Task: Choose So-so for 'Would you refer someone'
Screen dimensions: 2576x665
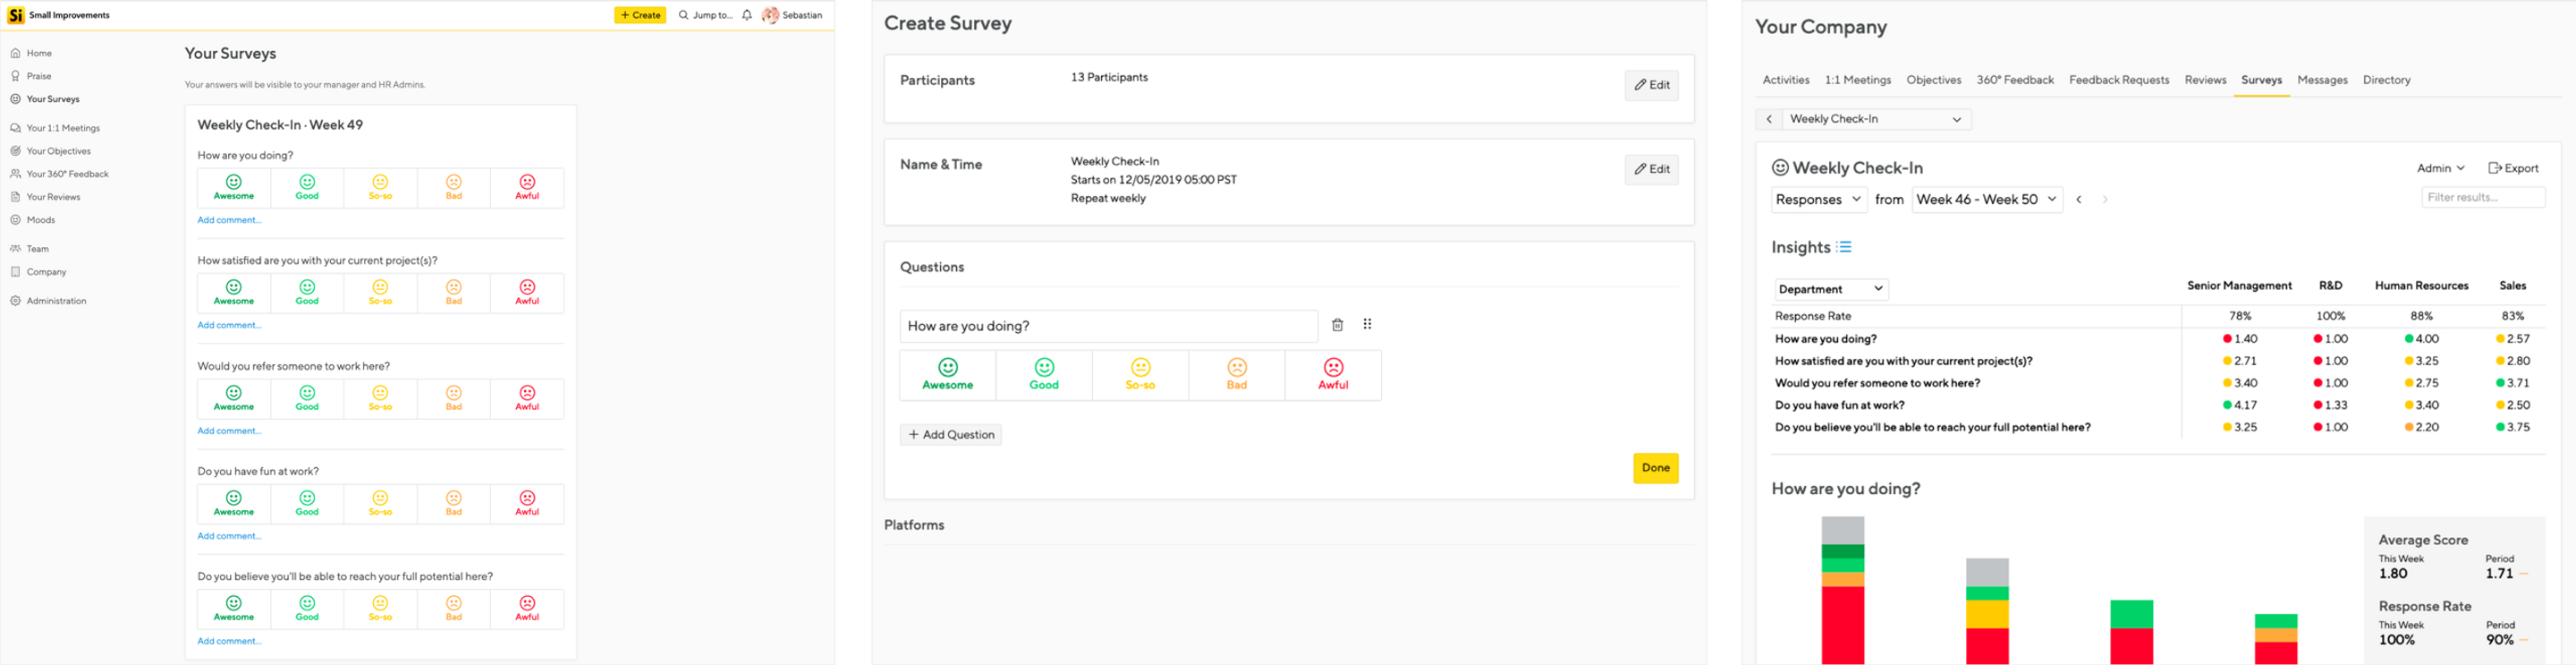Action: click(380, 399)
